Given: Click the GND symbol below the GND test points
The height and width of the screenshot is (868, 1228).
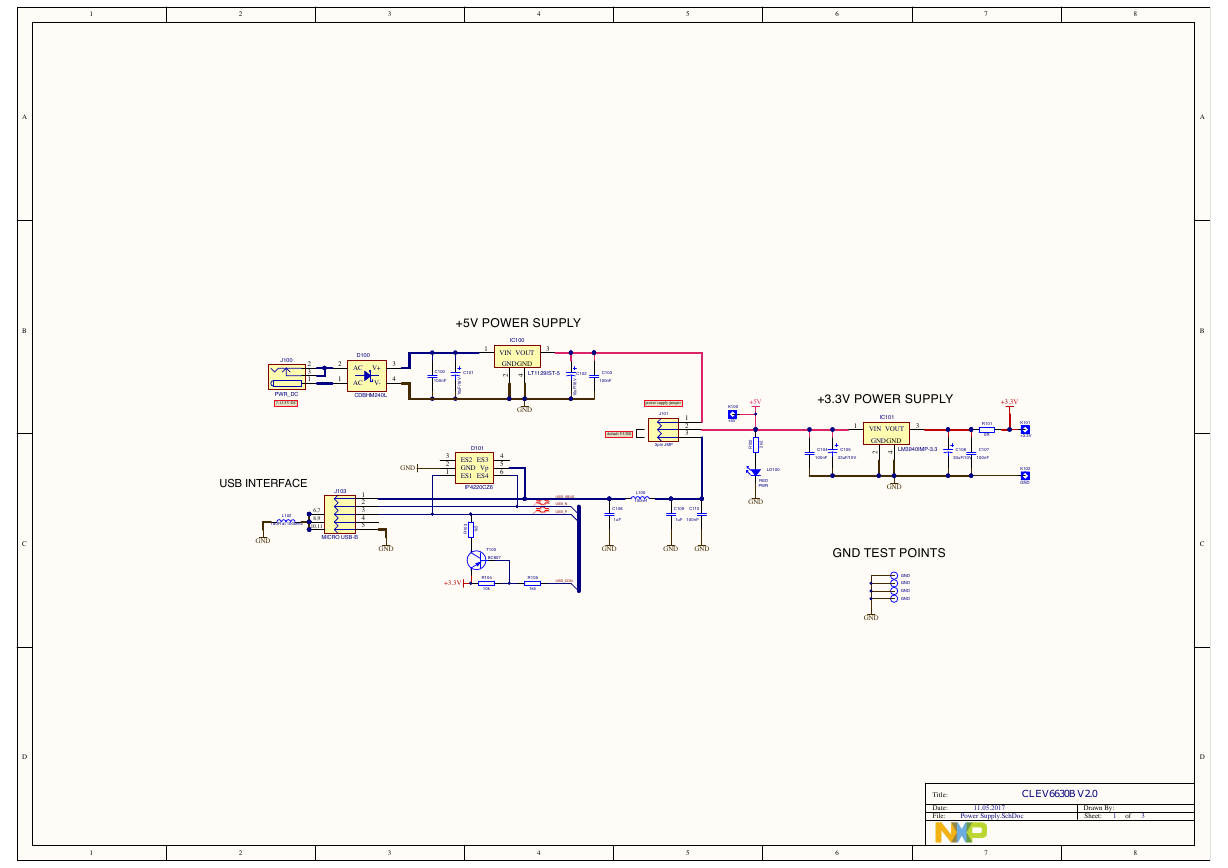Looking at the screenshot, I should point(871,616).
